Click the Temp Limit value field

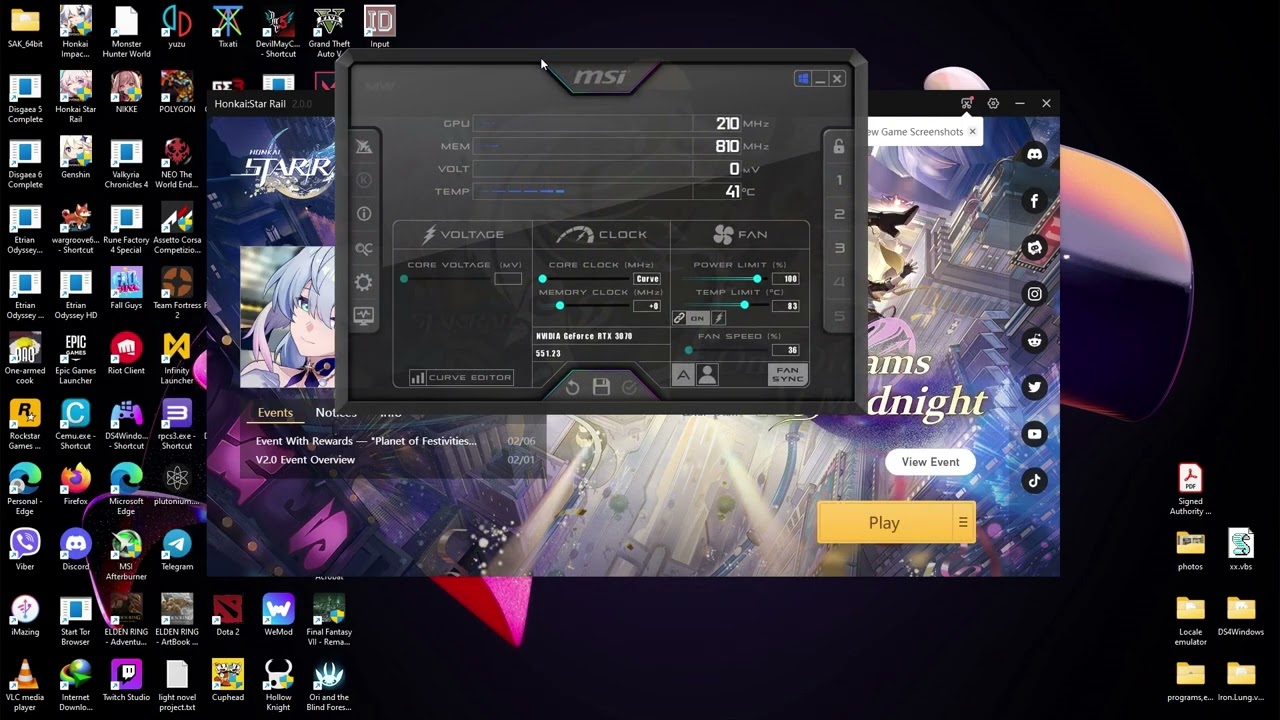[x=786, y=306]
